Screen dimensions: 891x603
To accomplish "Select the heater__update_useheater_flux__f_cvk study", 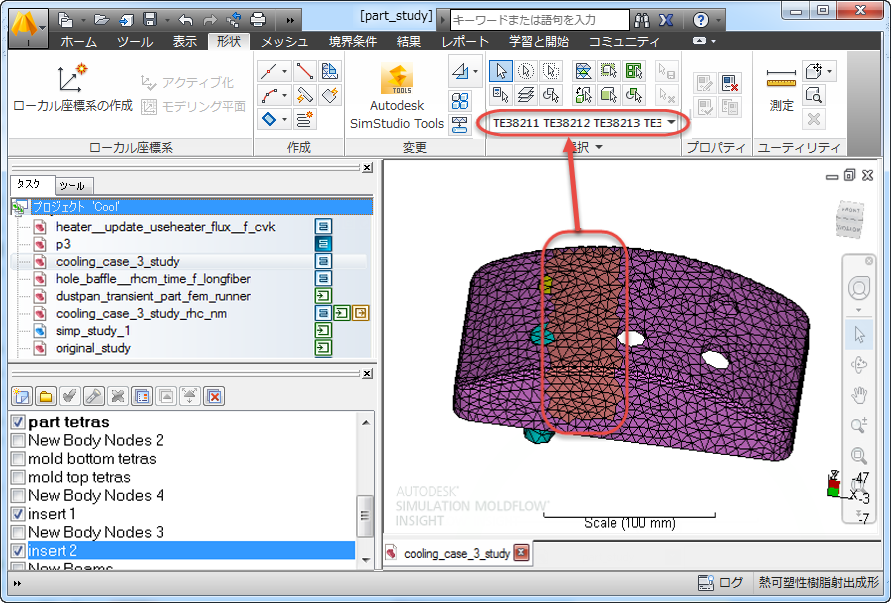I will pos(165,227).
